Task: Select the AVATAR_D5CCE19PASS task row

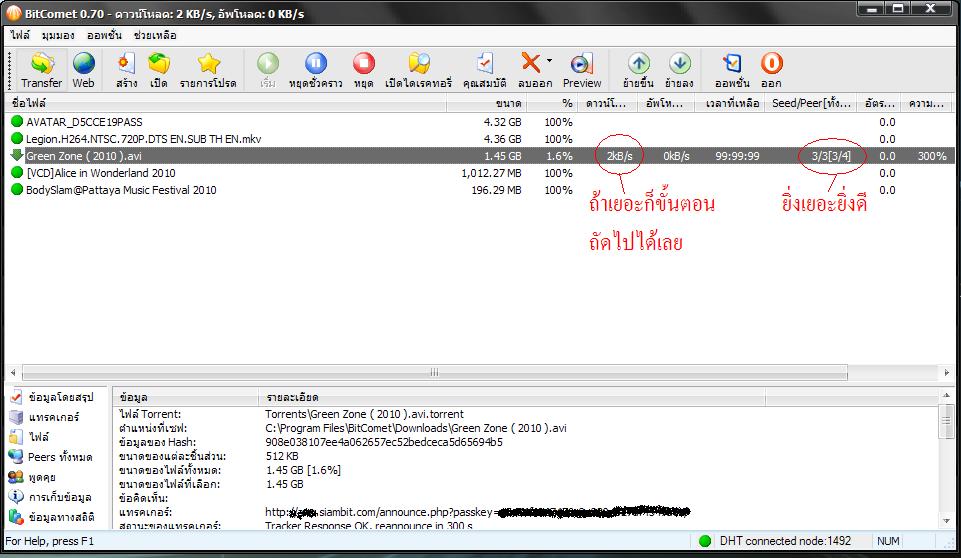Action: [479, 122]
